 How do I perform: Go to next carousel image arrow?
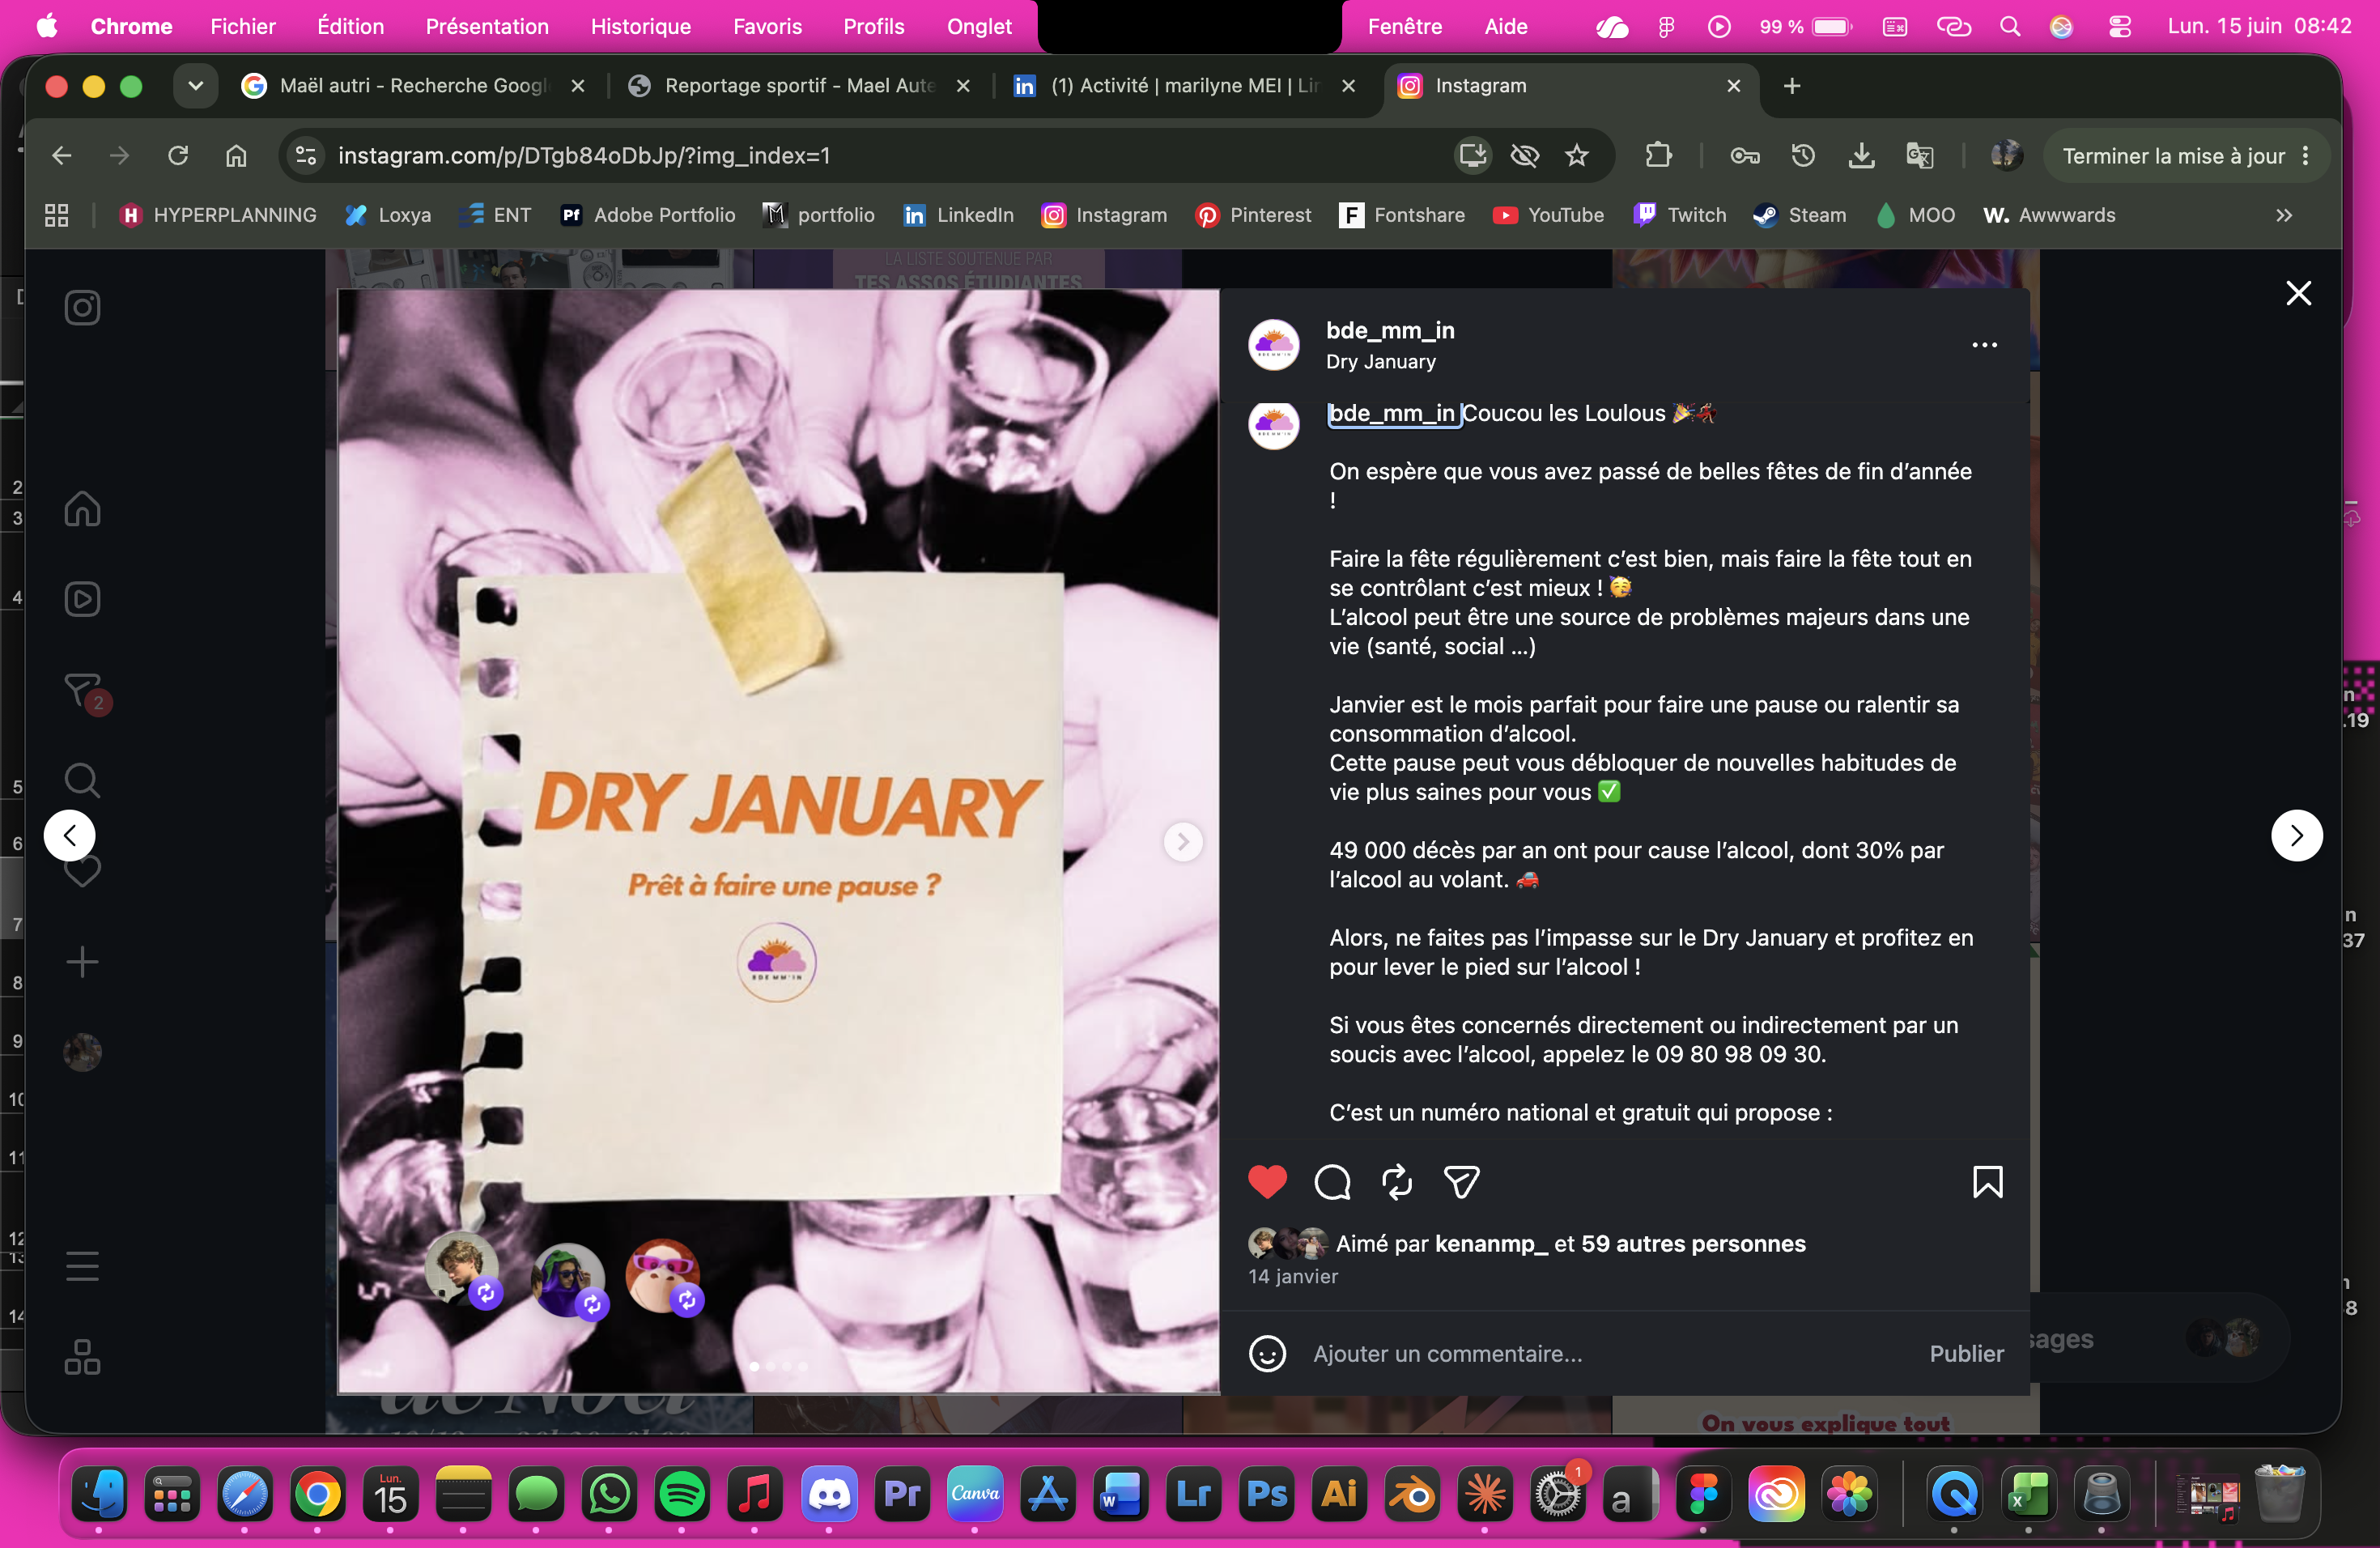click(1183, 842)
